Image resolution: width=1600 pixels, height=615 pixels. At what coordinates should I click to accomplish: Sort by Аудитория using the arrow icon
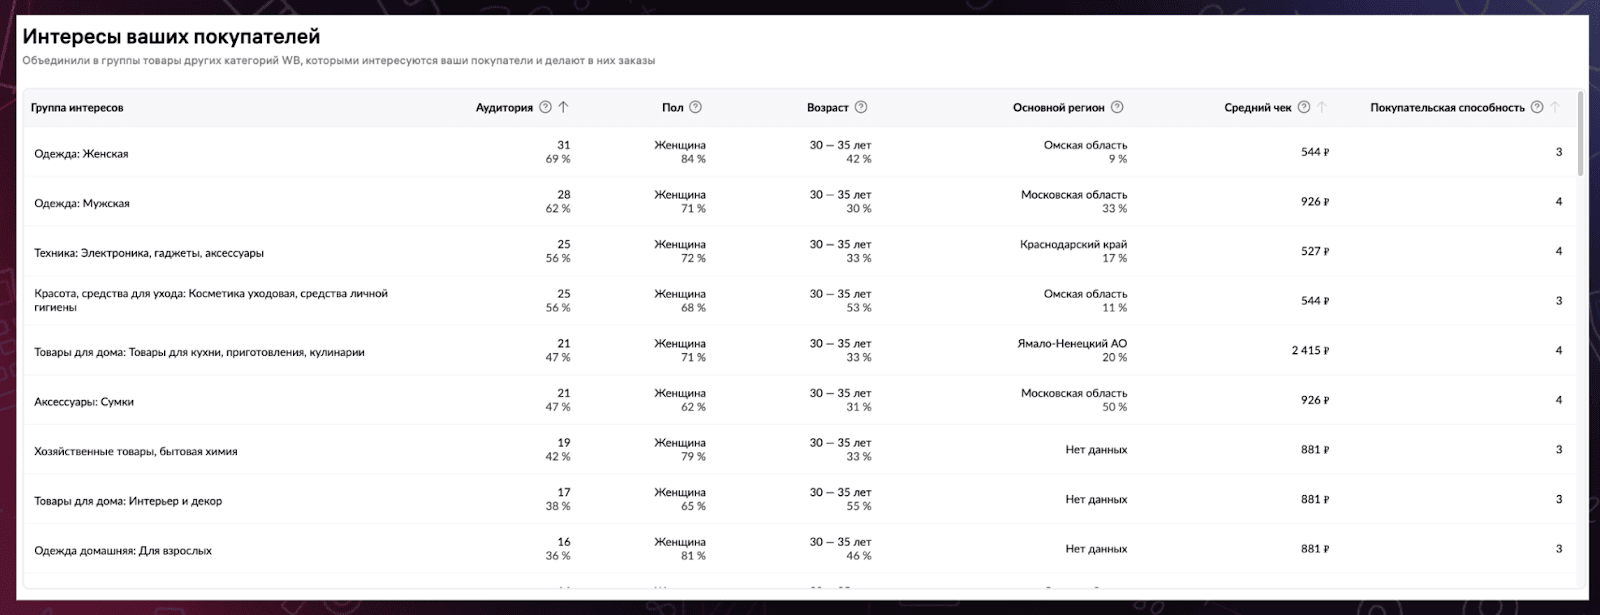(x=563, y=107)
